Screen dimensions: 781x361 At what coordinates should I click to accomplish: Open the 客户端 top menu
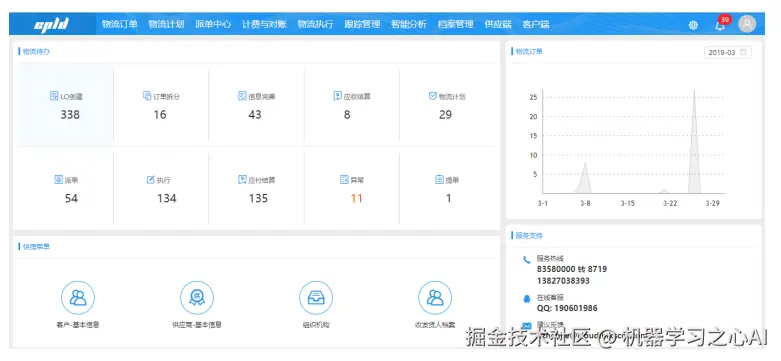pyautogui.click(x=536, y=24)
